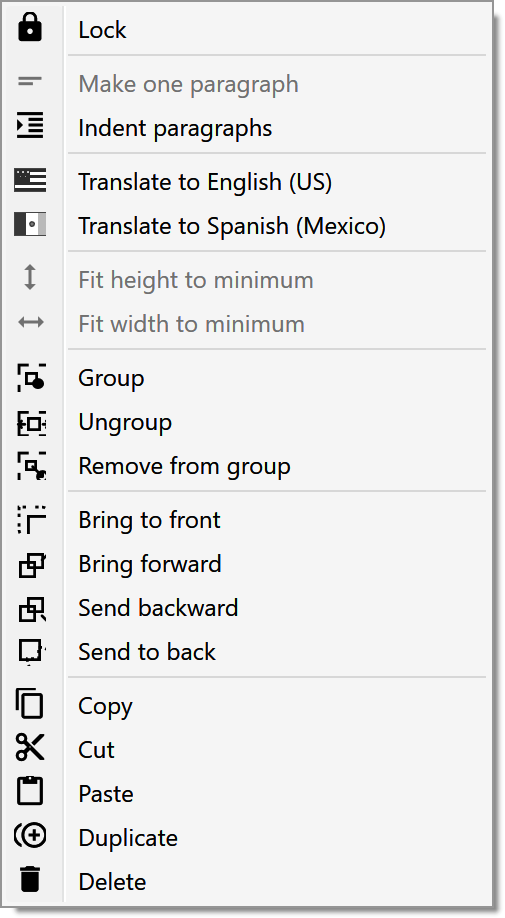Screen dimensions: 505x918
Task: Click the Duplicate plus icon
Action: coord(30,835)
